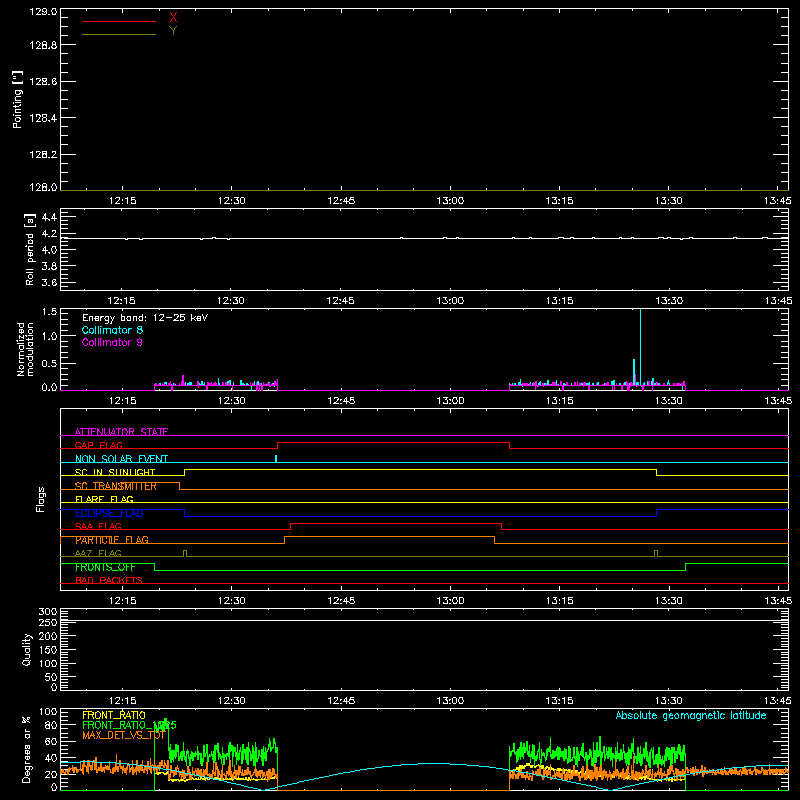Screen dimensions: 800x800
Task: Click the 250 quality tick label
Action: coord(48,622)
